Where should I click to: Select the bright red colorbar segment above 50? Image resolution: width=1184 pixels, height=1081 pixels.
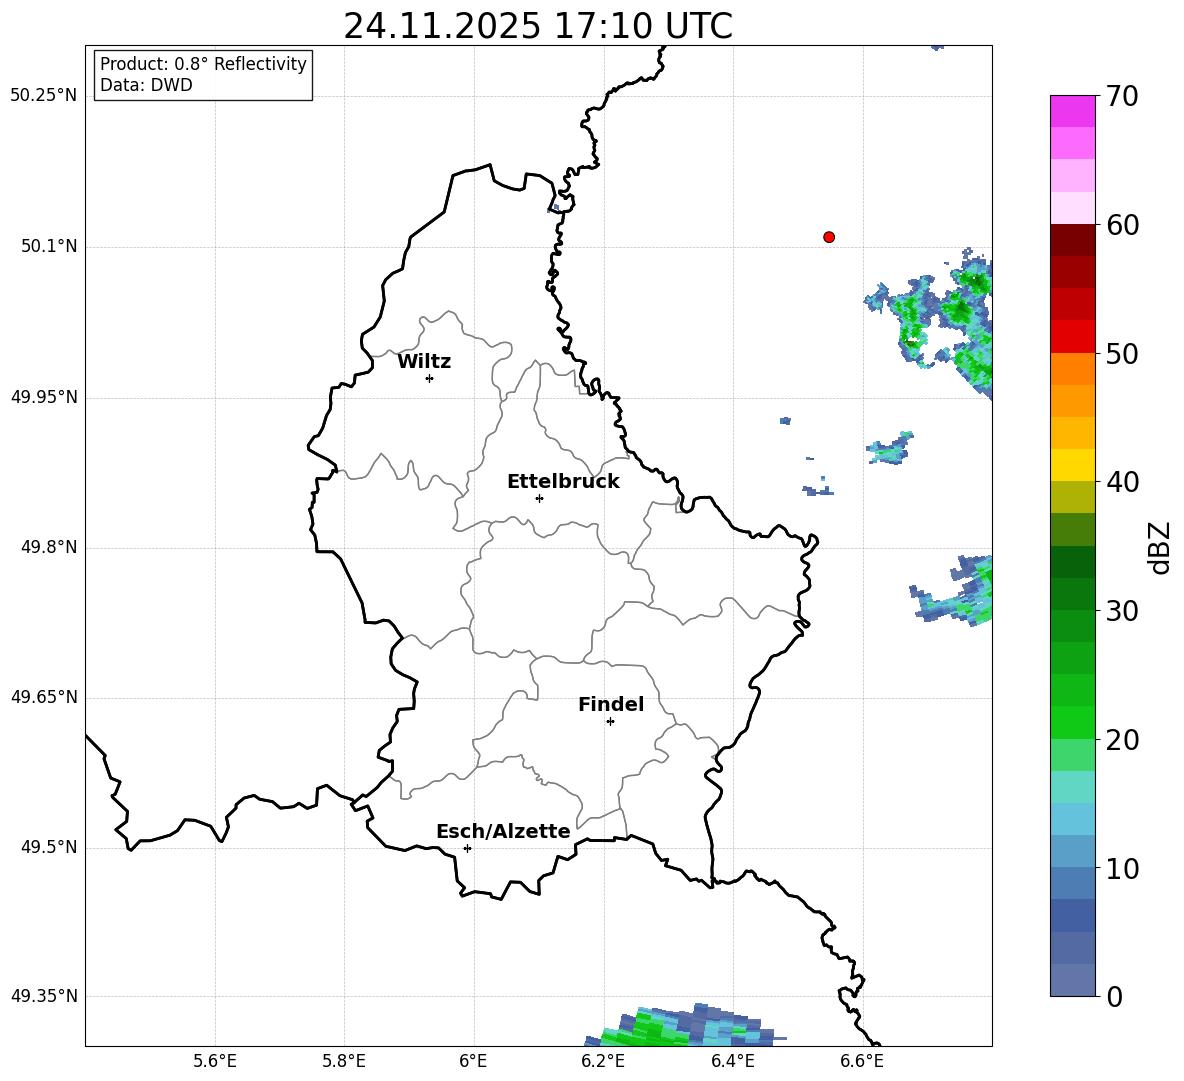click(1073, 336)
